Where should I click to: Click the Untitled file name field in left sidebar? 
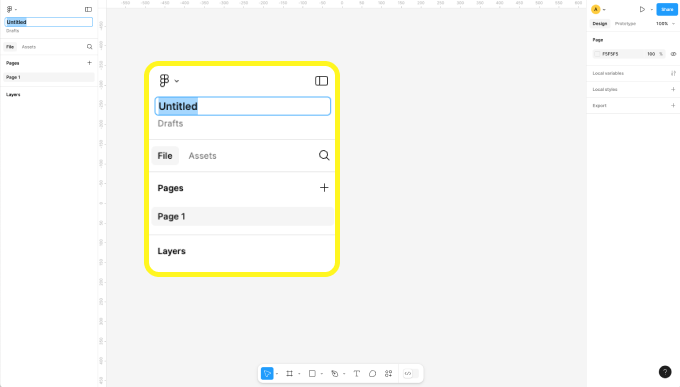(49, 22)
